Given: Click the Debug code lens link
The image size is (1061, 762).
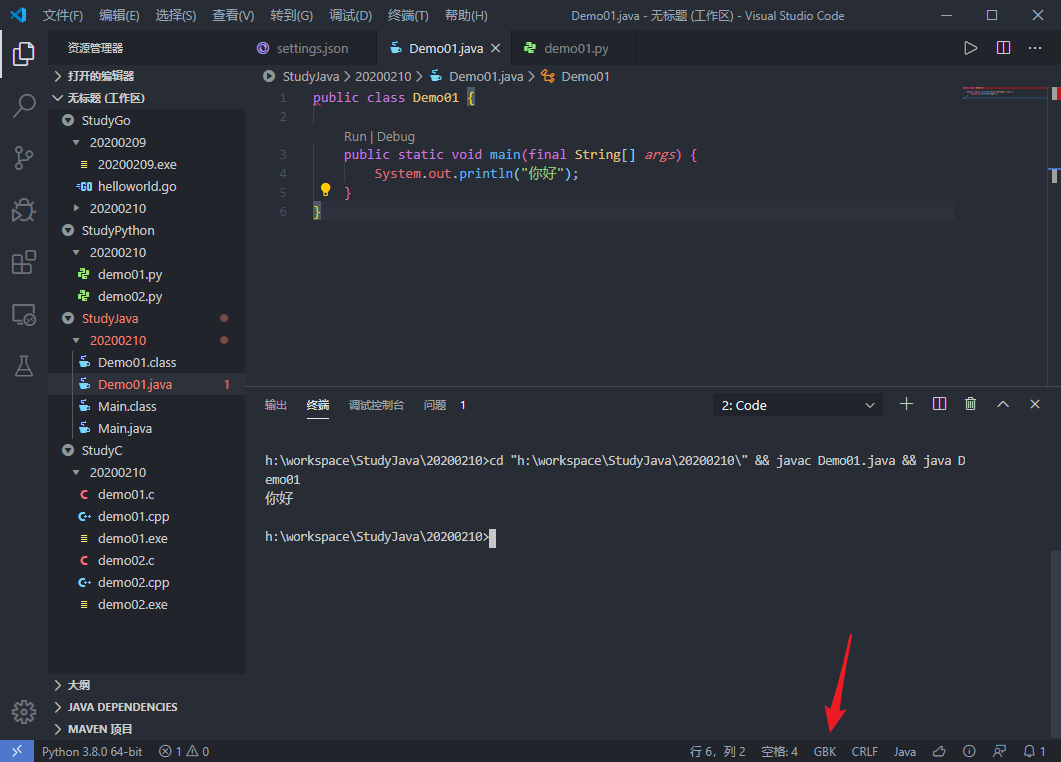Looking at the screenshot, I should click(395, 135).
